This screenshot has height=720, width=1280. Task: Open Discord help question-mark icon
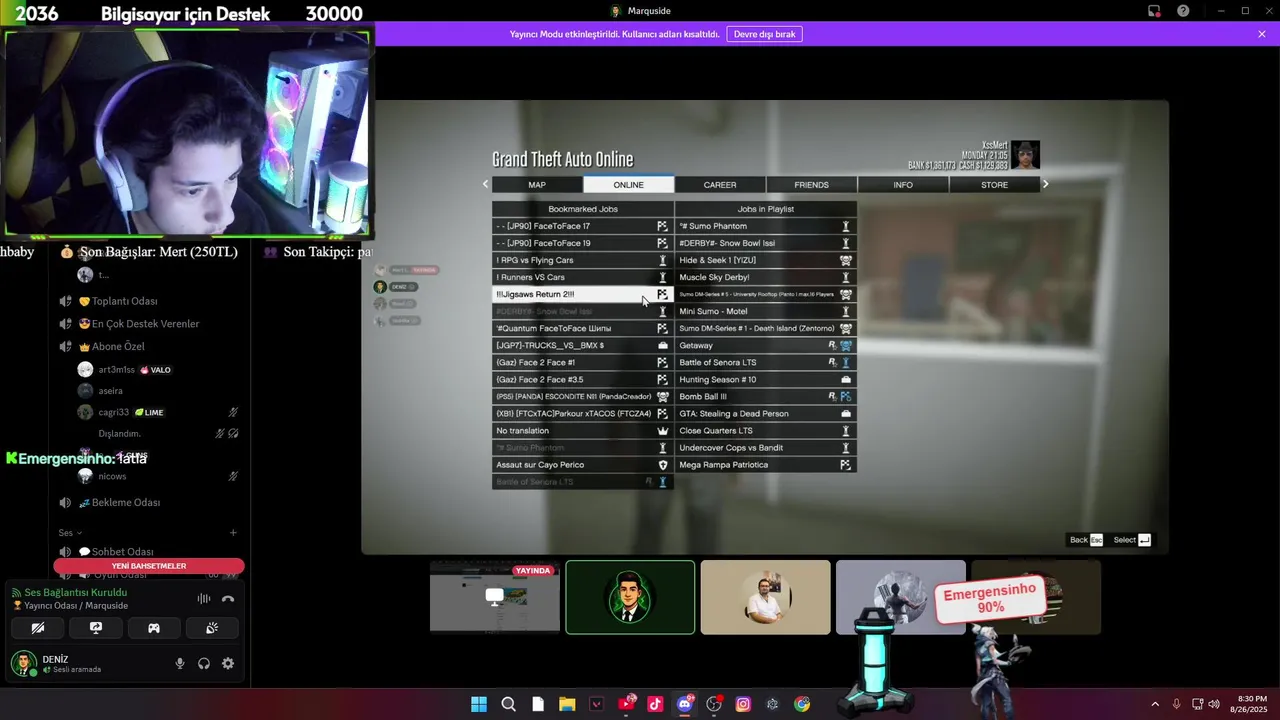point(1184,11)
